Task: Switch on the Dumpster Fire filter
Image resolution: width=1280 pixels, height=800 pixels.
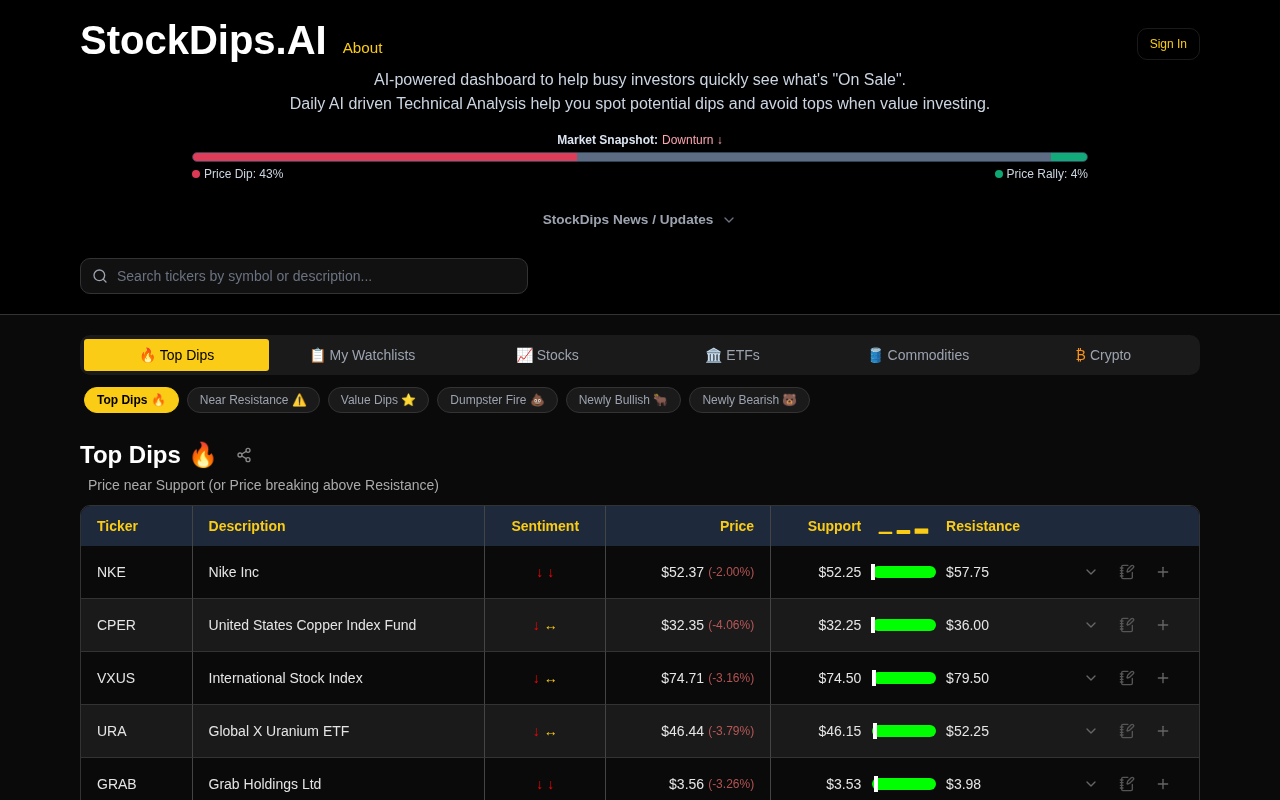Action: pos(497,400)
